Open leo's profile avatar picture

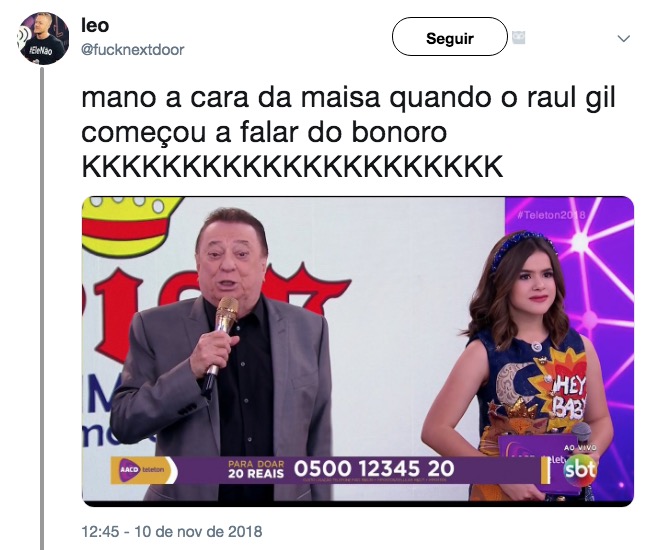[x=43, y=38]
